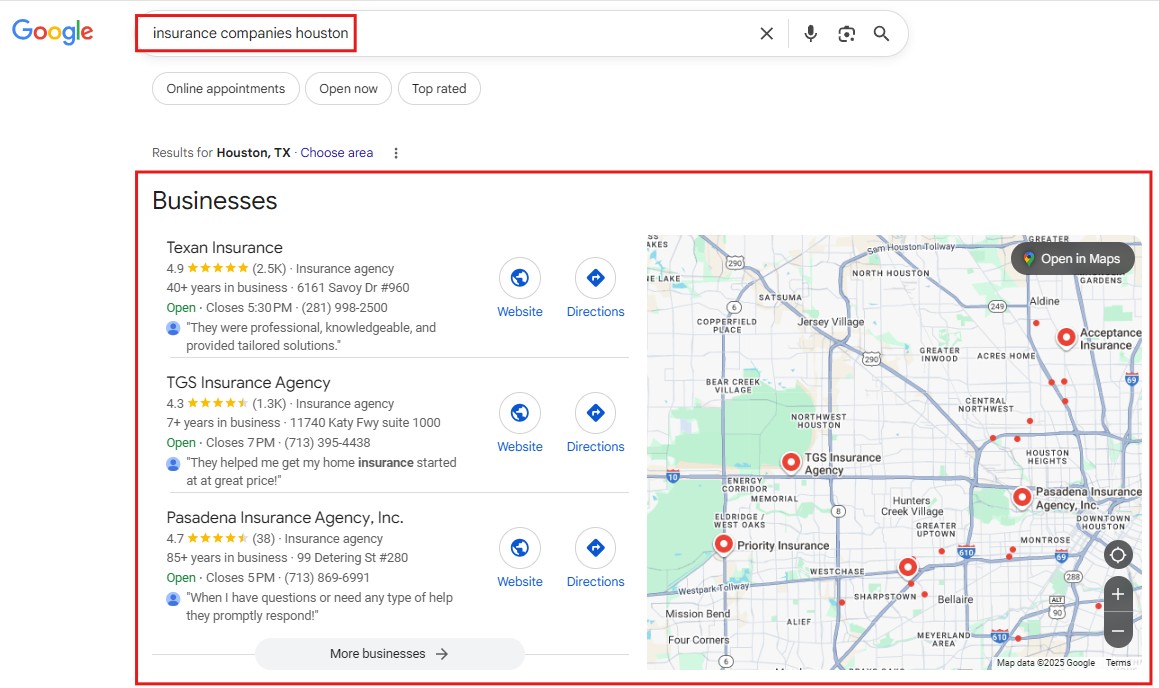1159x688 pixels.
Task: Show more businesses
Action: [x=389, y=654]
